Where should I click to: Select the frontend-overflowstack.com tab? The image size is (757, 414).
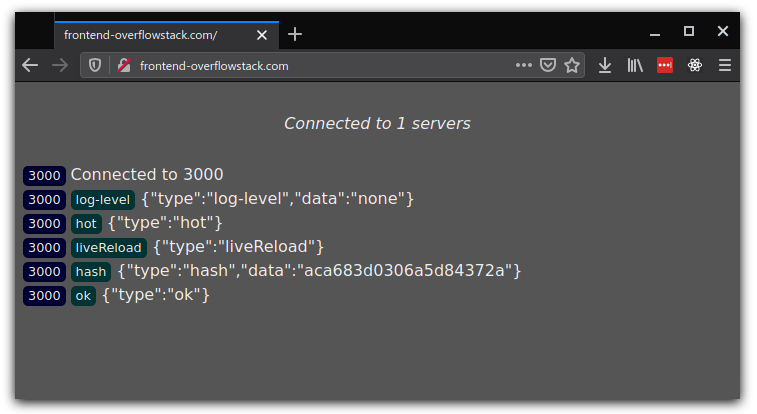150,34
